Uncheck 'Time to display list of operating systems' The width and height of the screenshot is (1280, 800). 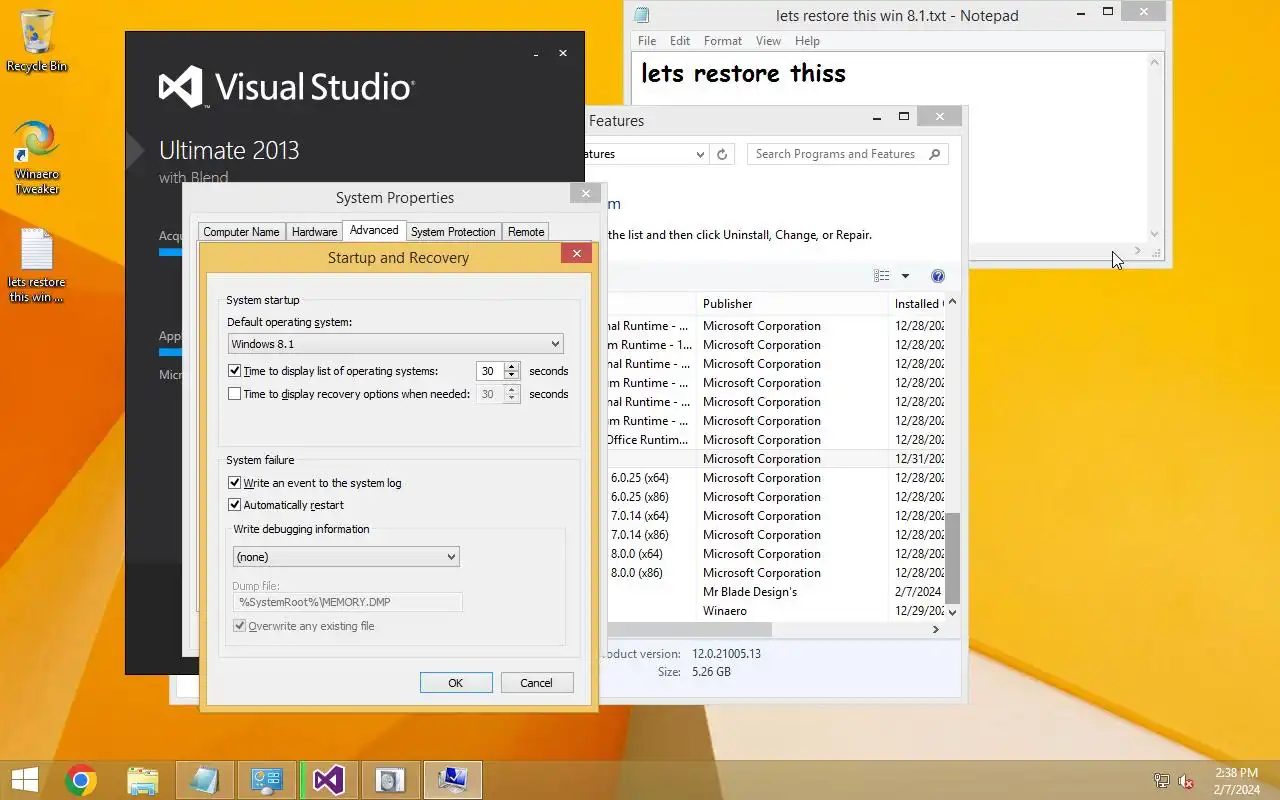click(x=235, y=371)
